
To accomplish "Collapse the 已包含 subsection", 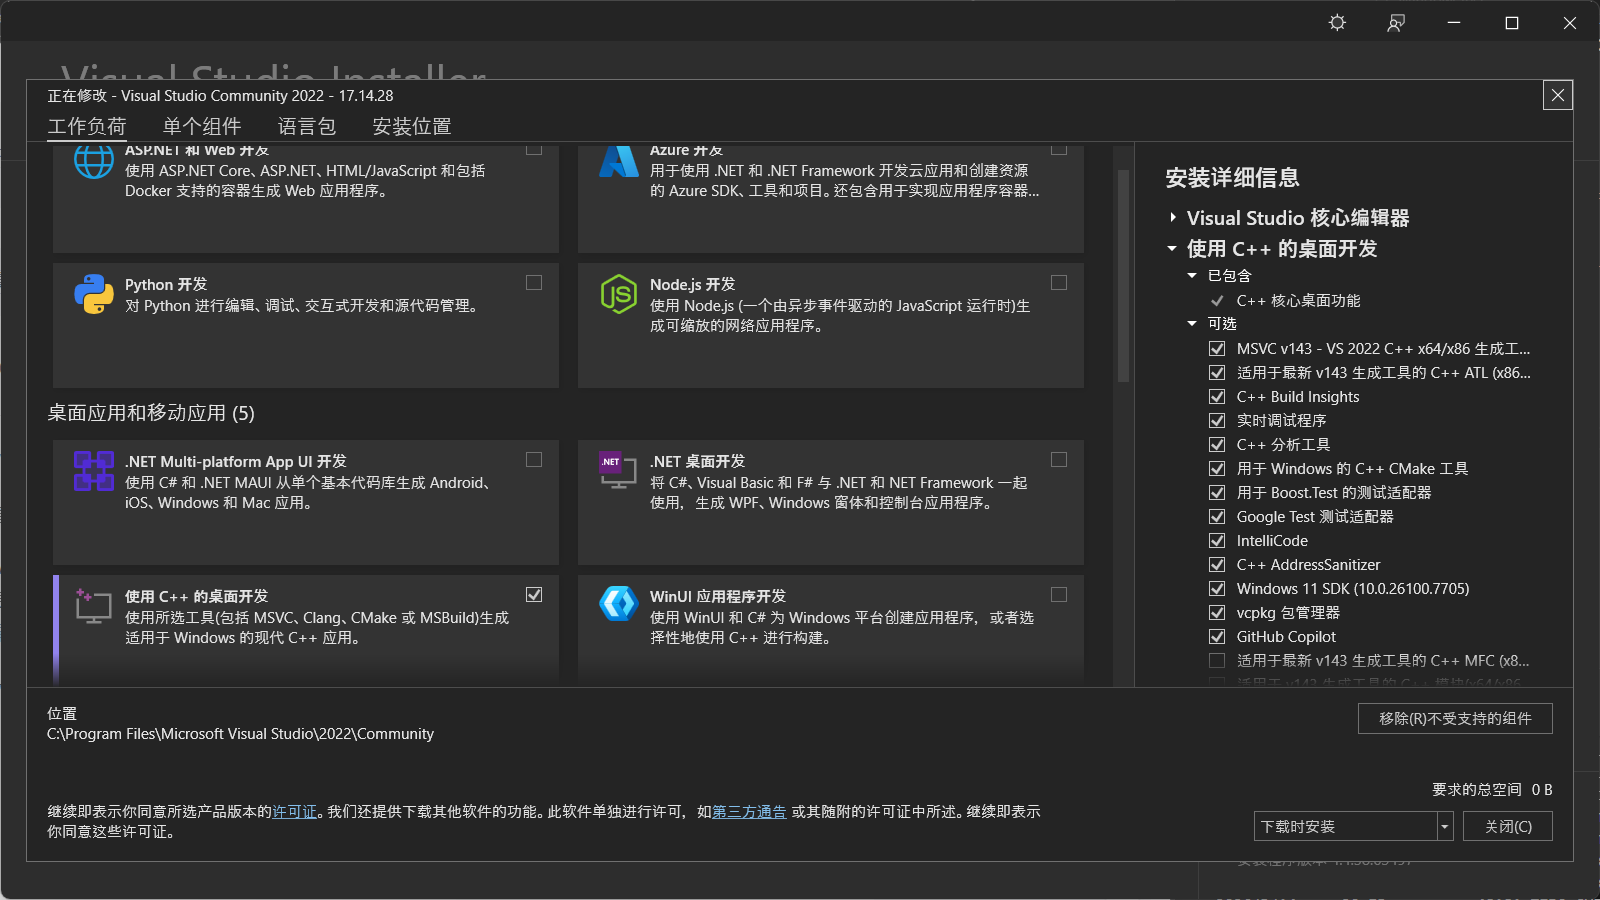I will pos(1192,276).
